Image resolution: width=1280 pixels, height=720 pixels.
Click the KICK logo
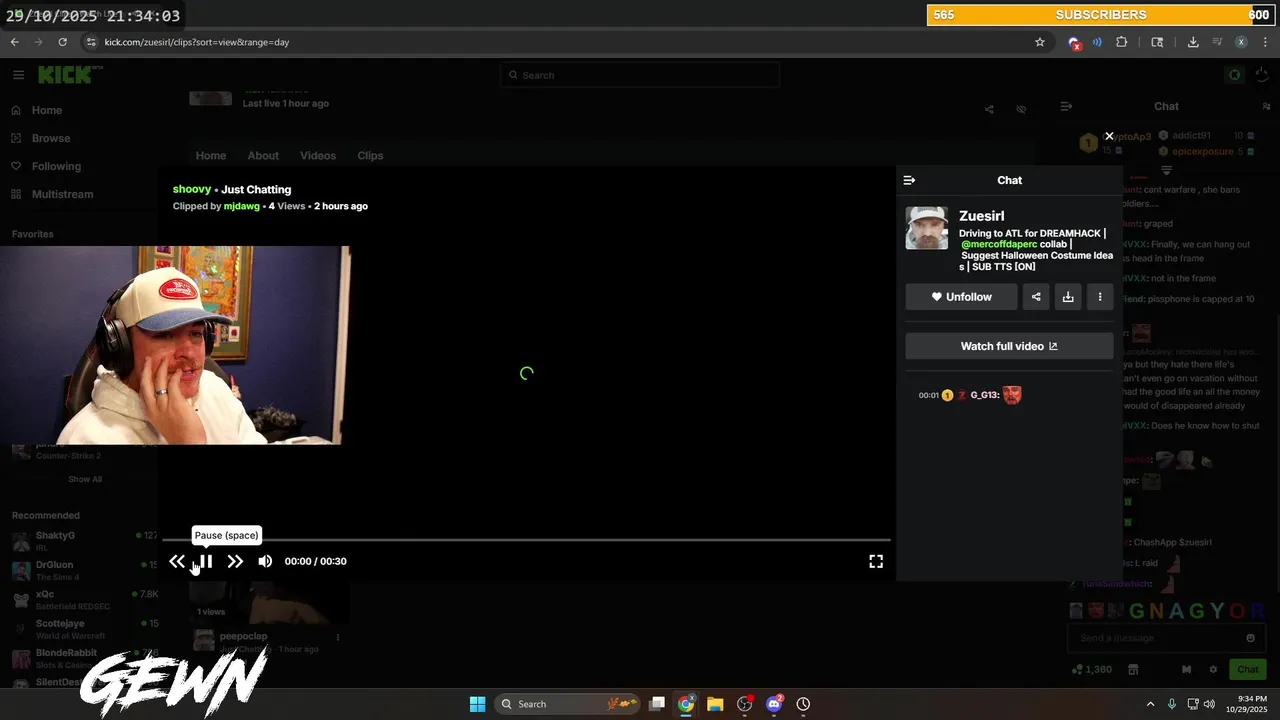[x=67, y=75]
